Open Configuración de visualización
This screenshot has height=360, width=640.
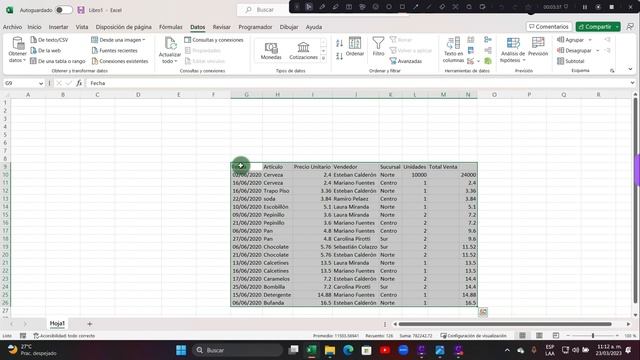tap(473, 336)
